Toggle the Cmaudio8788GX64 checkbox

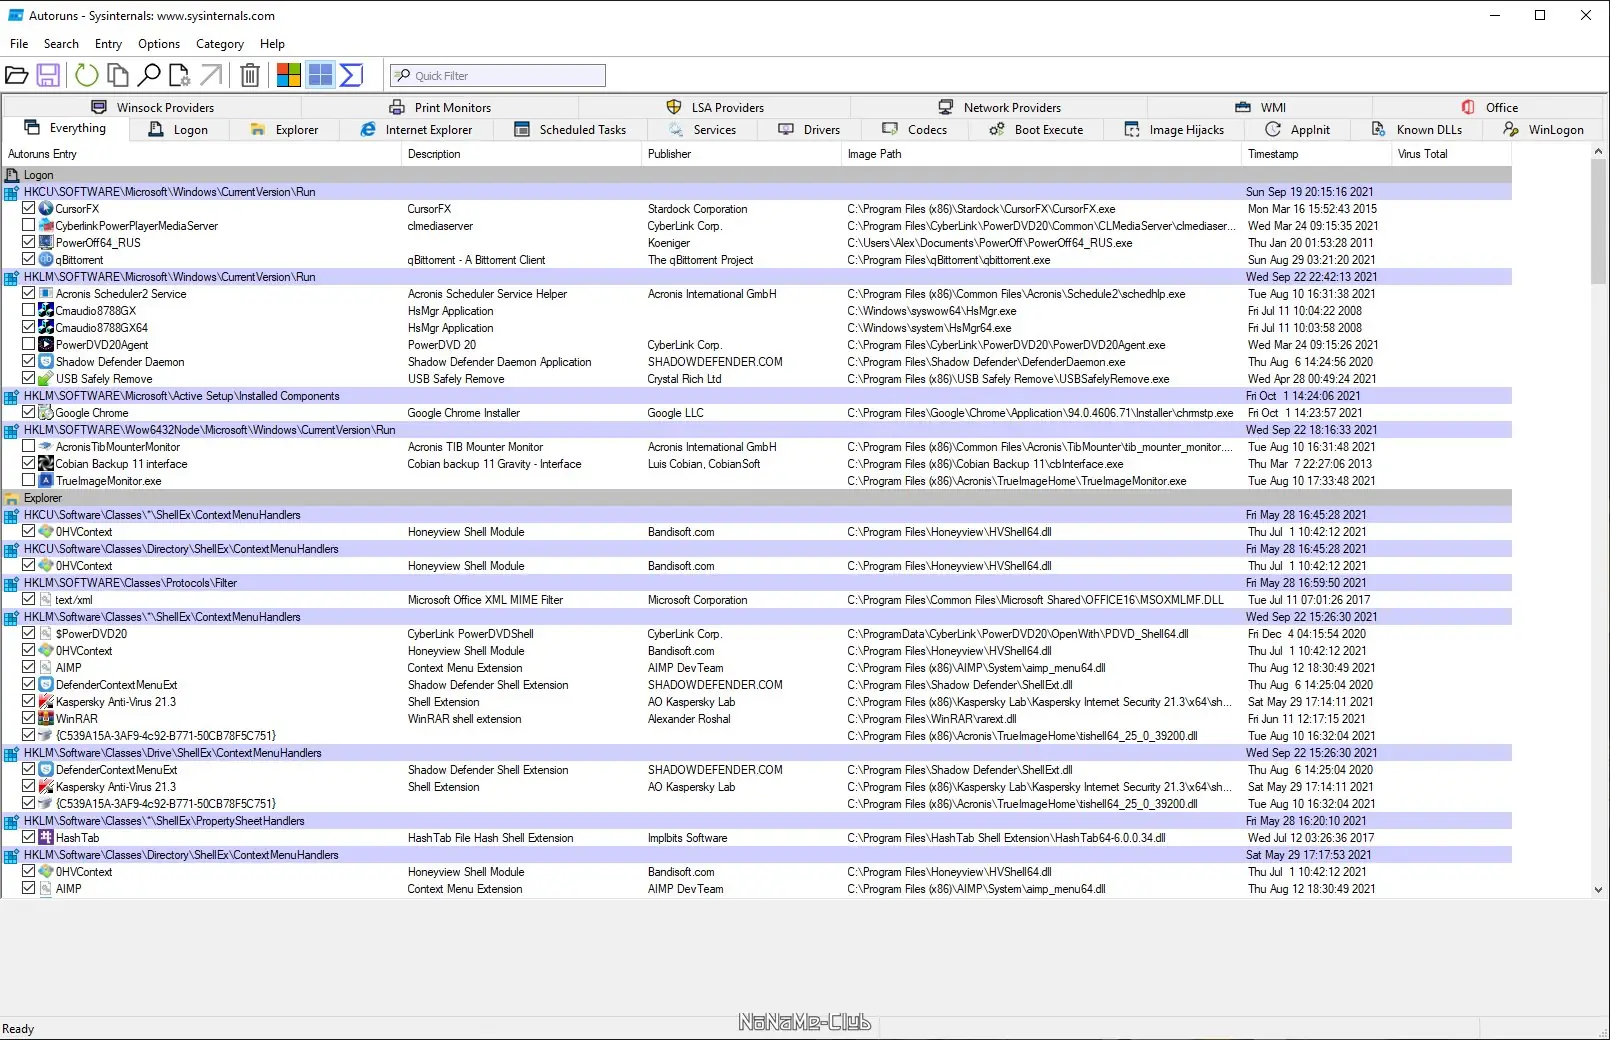pyautogui.click(x=29, y=328)
